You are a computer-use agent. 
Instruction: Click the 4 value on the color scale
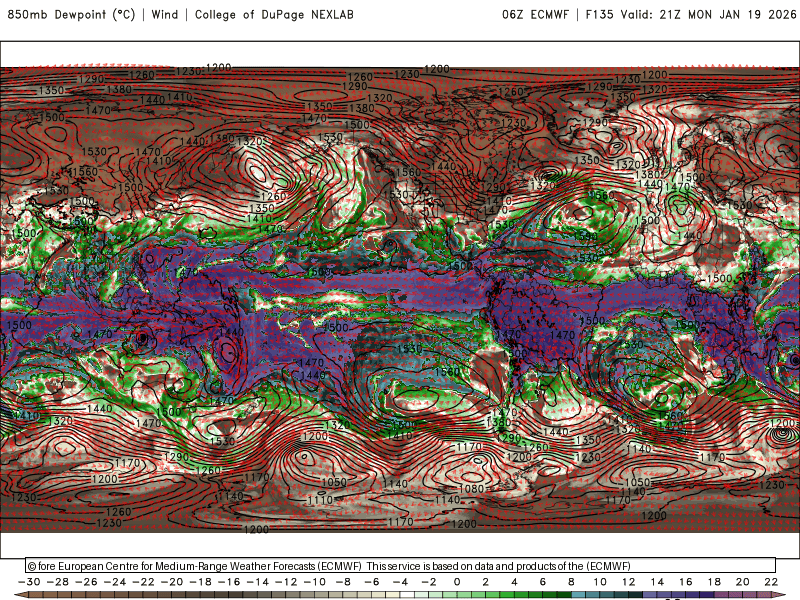point(514,582)
